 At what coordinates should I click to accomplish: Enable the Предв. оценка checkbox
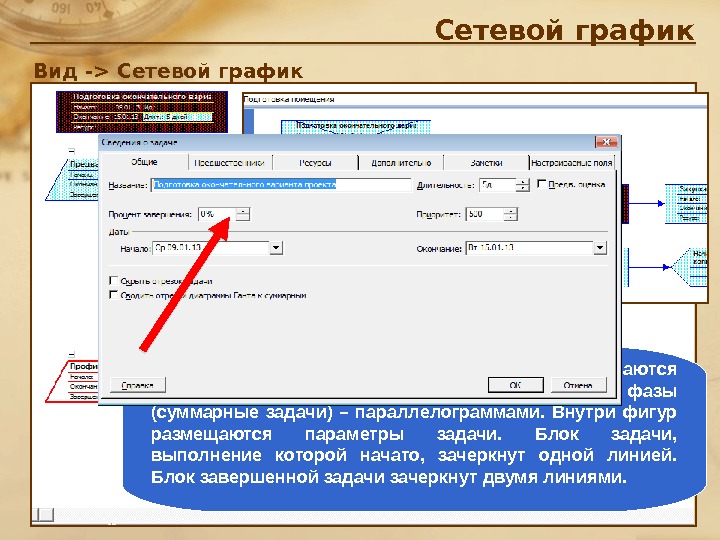click(x=541, y=184)
